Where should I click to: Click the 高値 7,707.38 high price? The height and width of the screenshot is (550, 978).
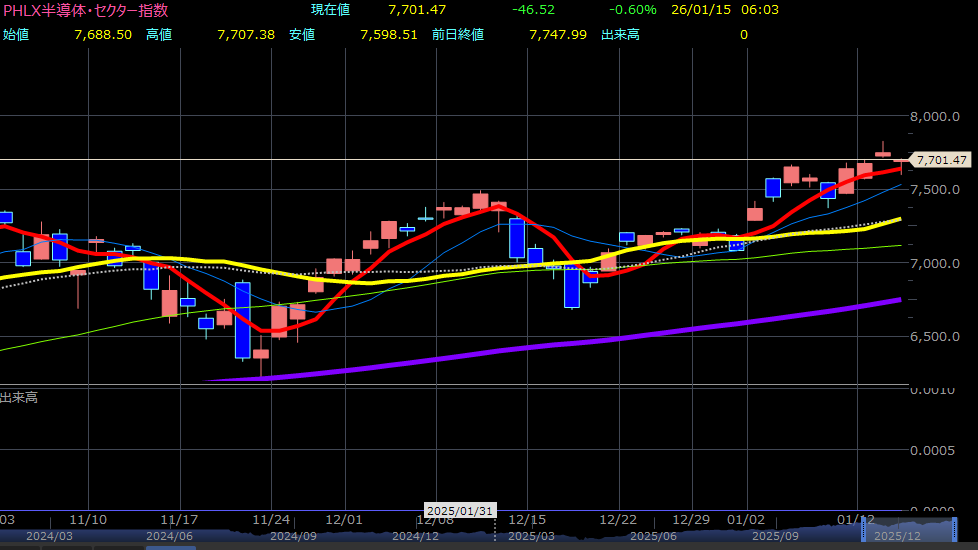(245, 34)
